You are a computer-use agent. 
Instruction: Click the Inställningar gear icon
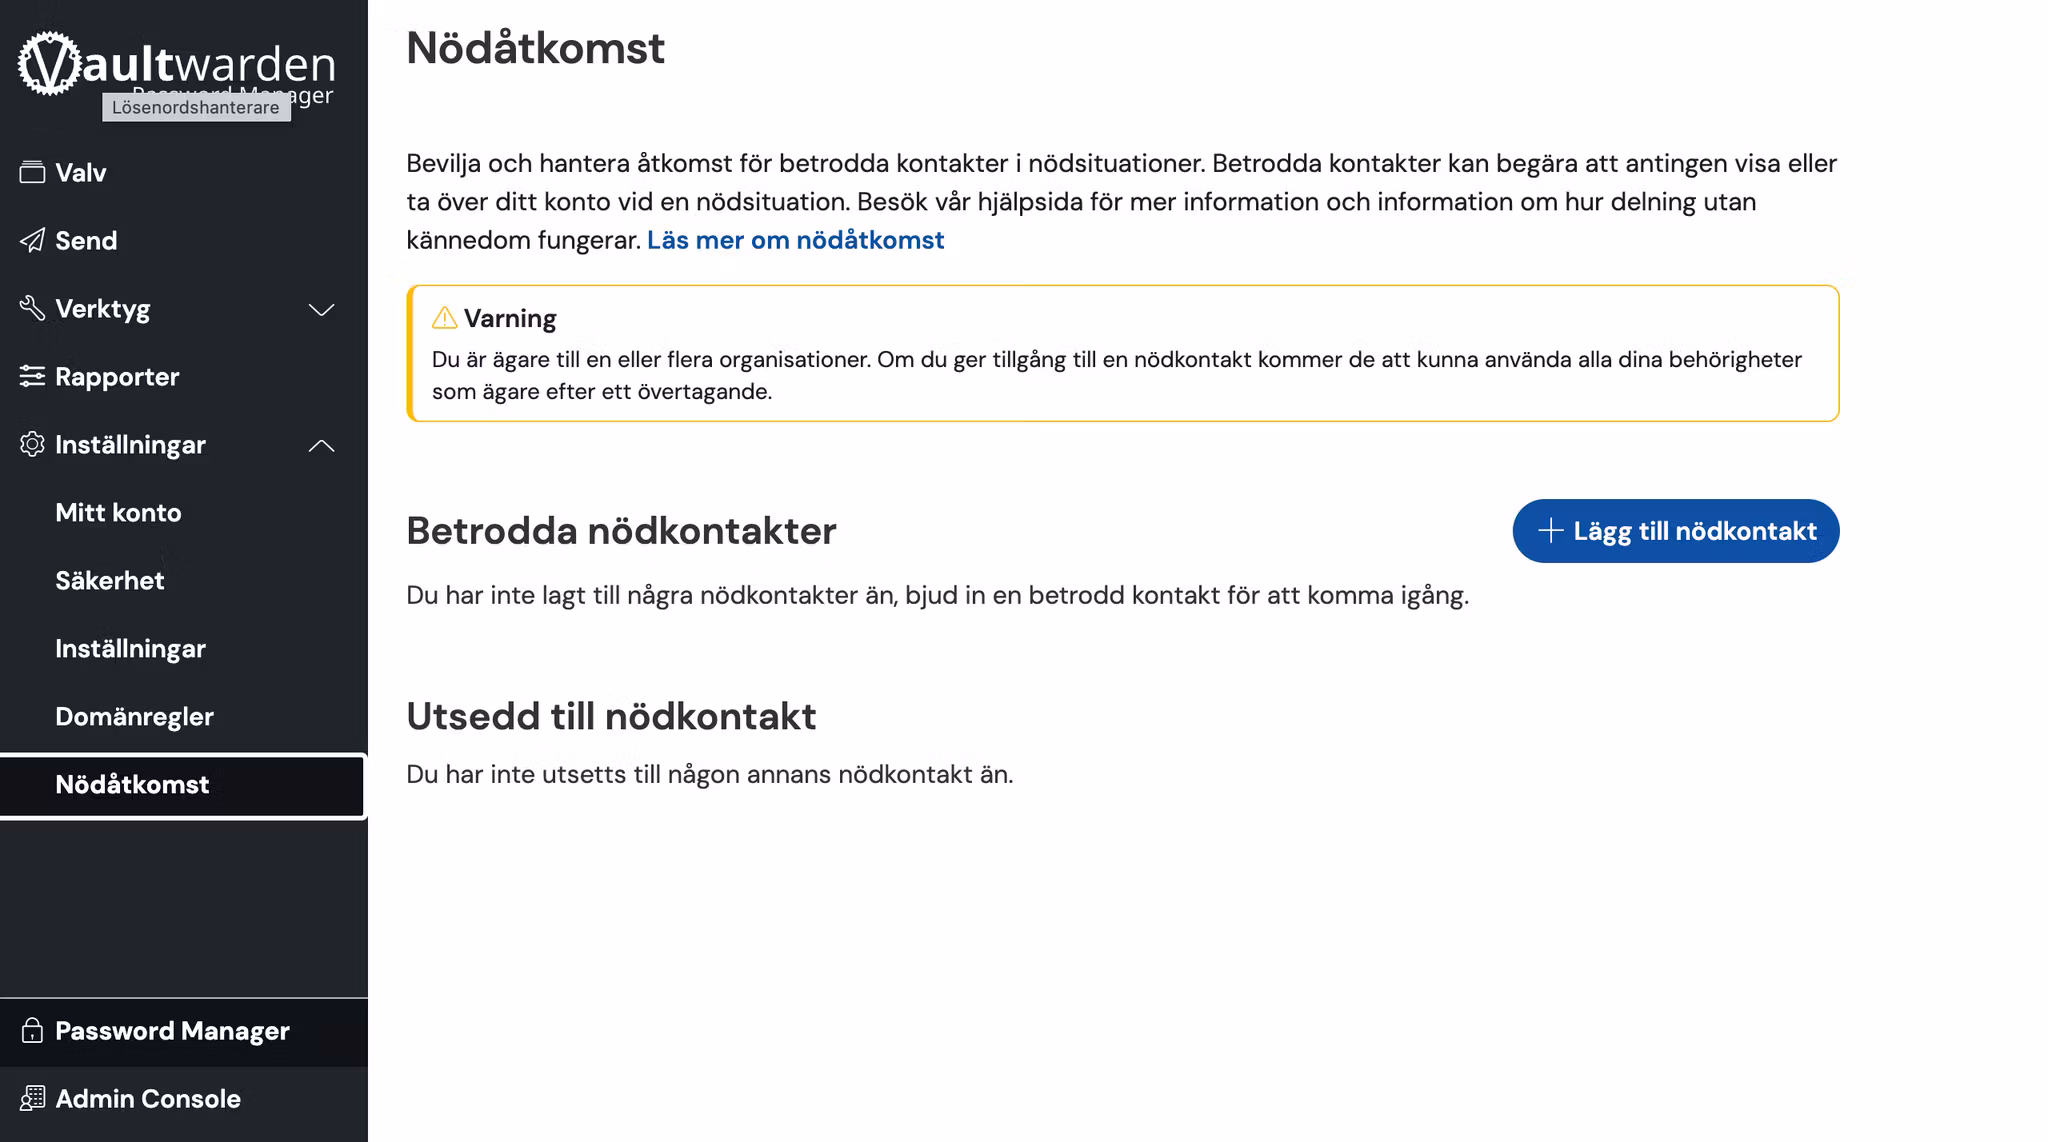pyautogui.click(x=32, y=444)
